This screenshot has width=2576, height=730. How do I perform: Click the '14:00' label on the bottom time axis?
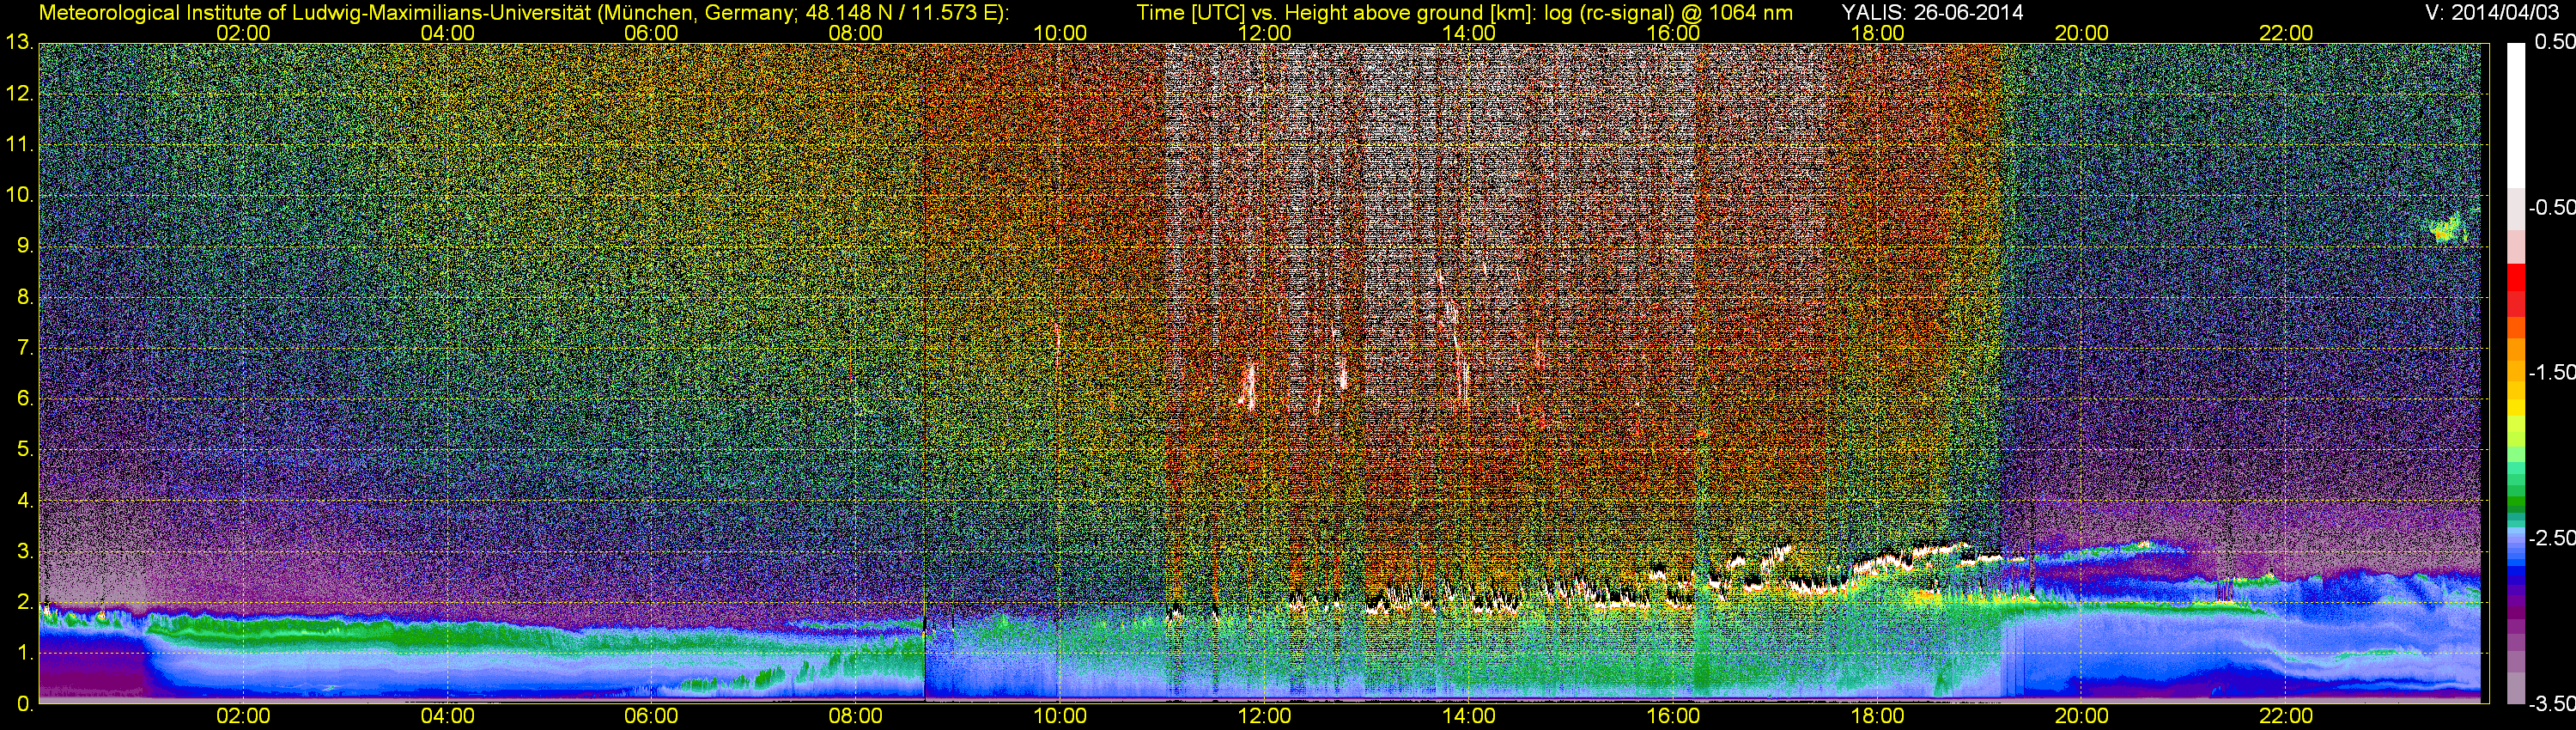point(1469,716)
